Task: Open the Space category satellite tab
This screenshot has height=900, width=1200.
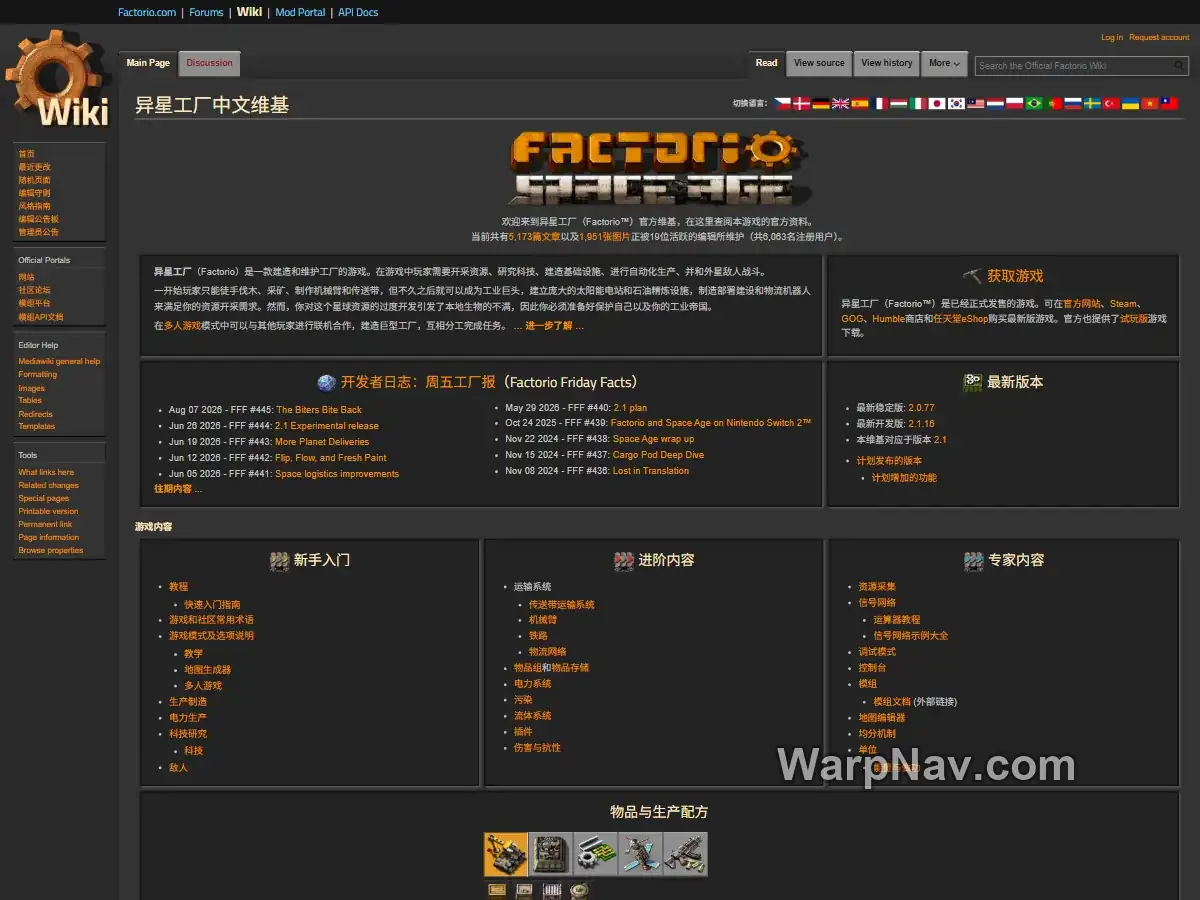Action: 641,854
